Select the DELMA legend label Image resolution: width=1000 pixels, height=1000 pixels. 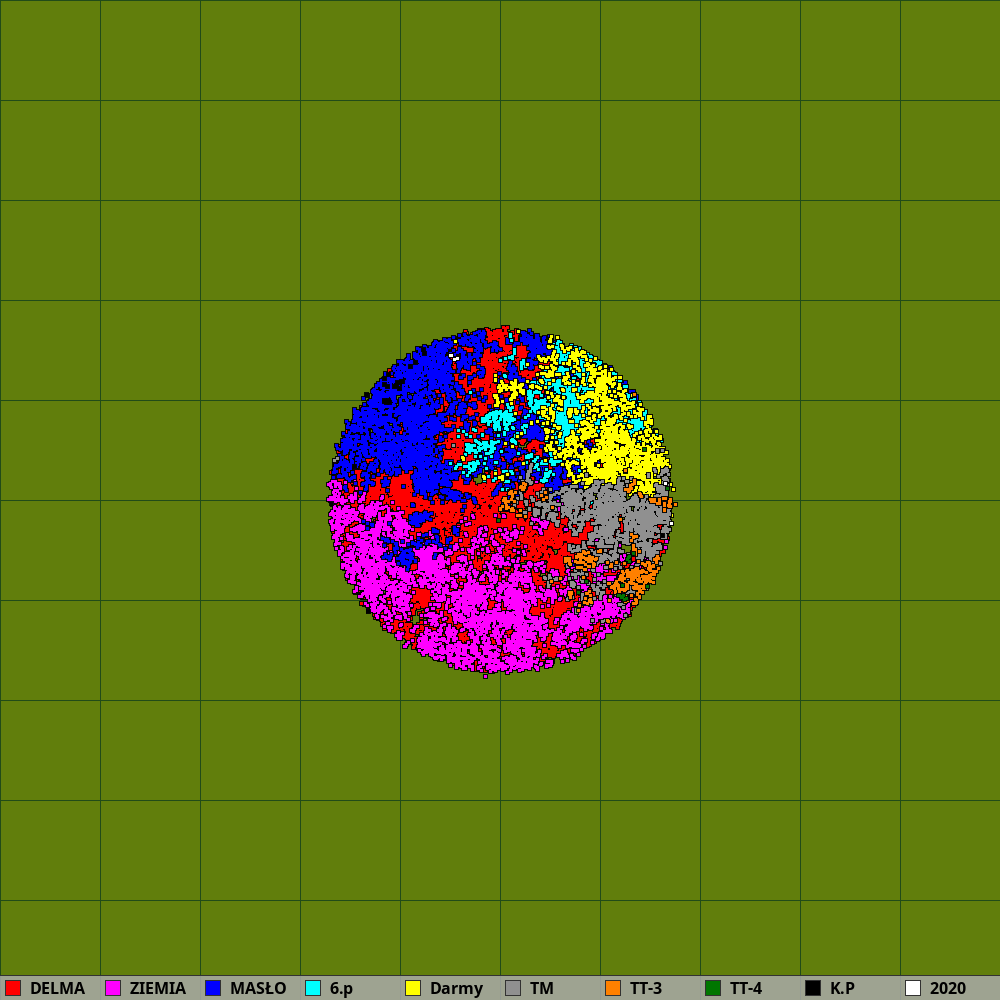click(57, 989)
